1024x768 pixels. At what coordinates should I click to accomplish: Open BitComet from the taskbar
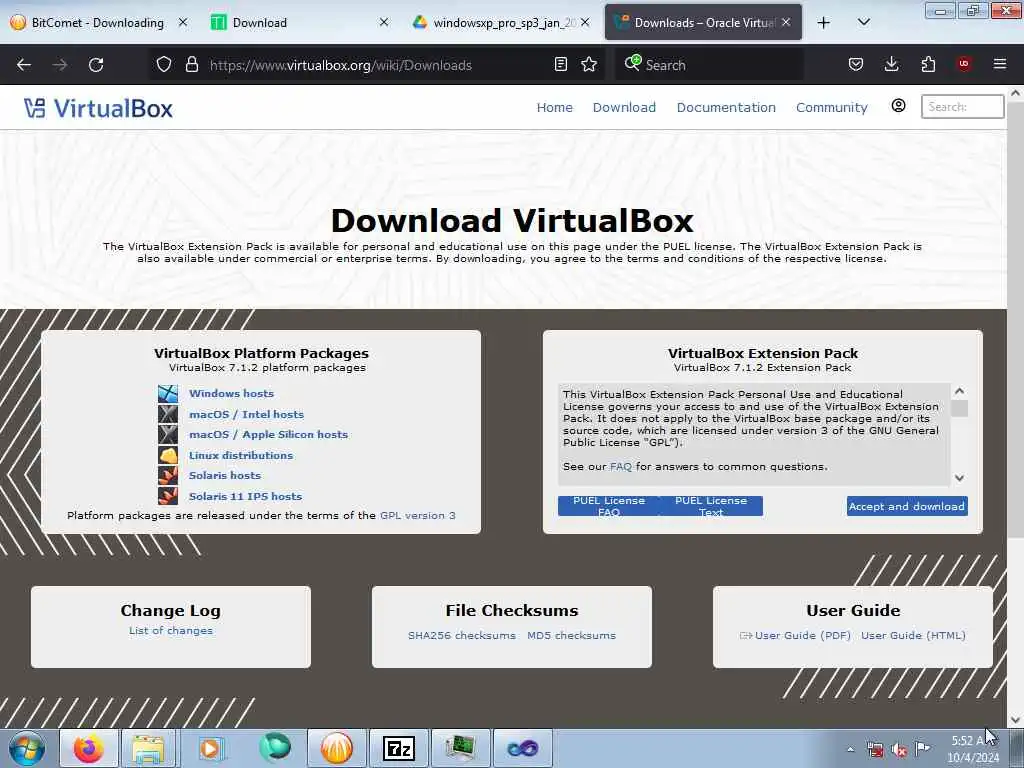[x=336, y=748]
